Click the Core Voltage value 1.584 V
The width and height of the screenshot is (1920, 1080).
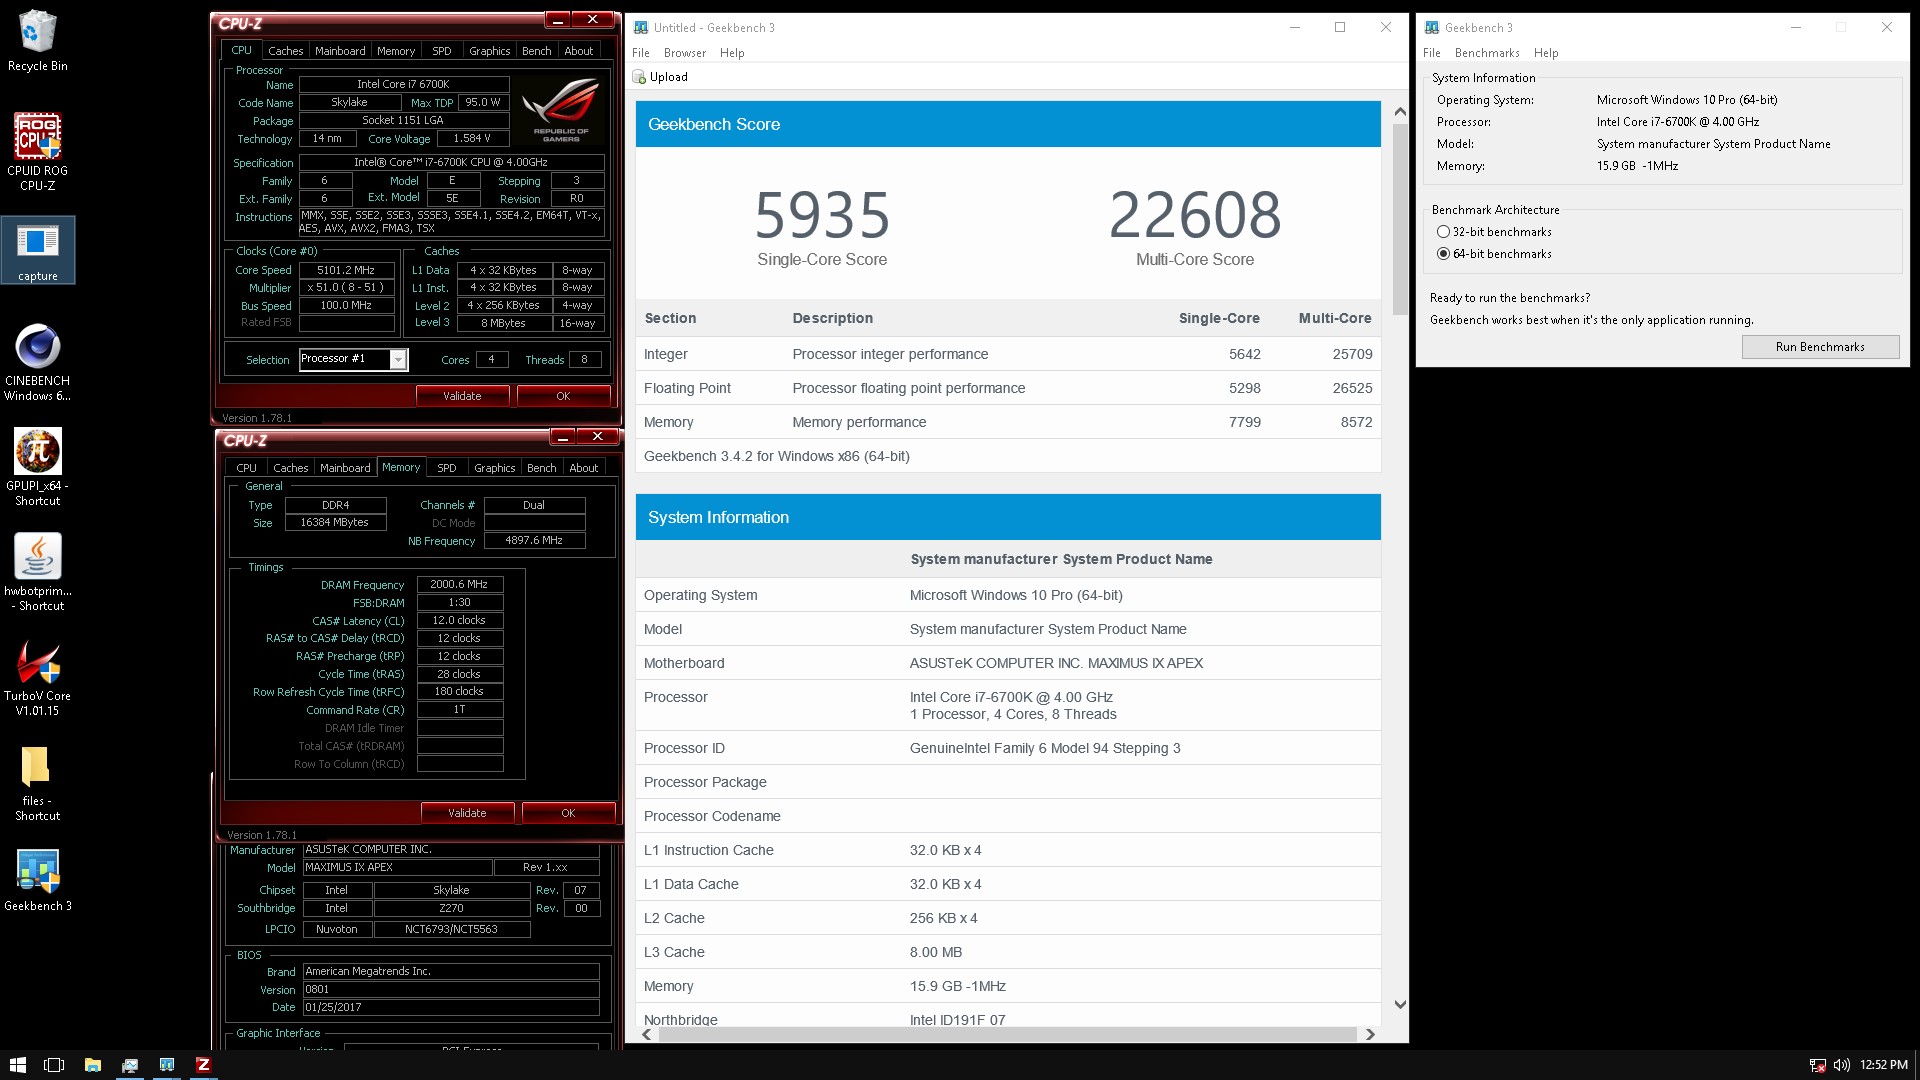point(472,138)
